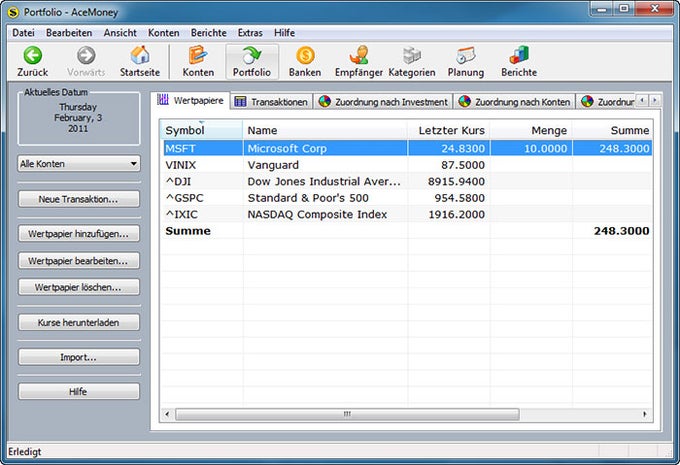
Task: Open the Konten menu in menu bar
Action: tap(163, 33)
